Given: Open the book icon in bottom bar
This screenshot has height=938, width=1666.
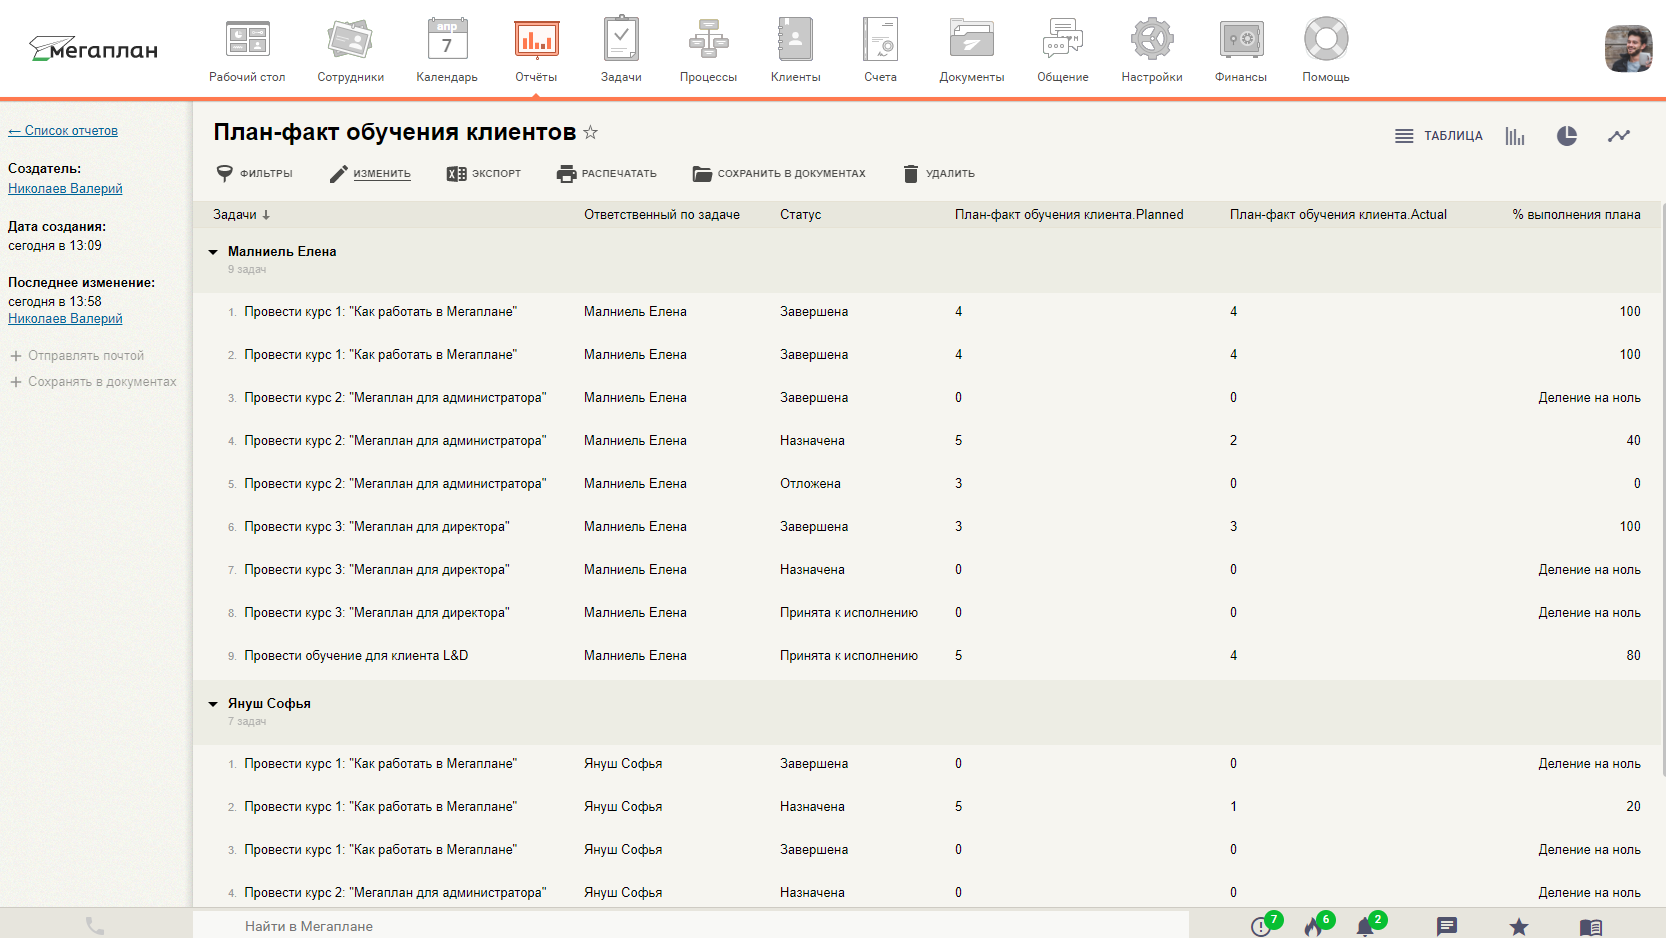Looking at the screenshot, I should (x=1591, y=928).
